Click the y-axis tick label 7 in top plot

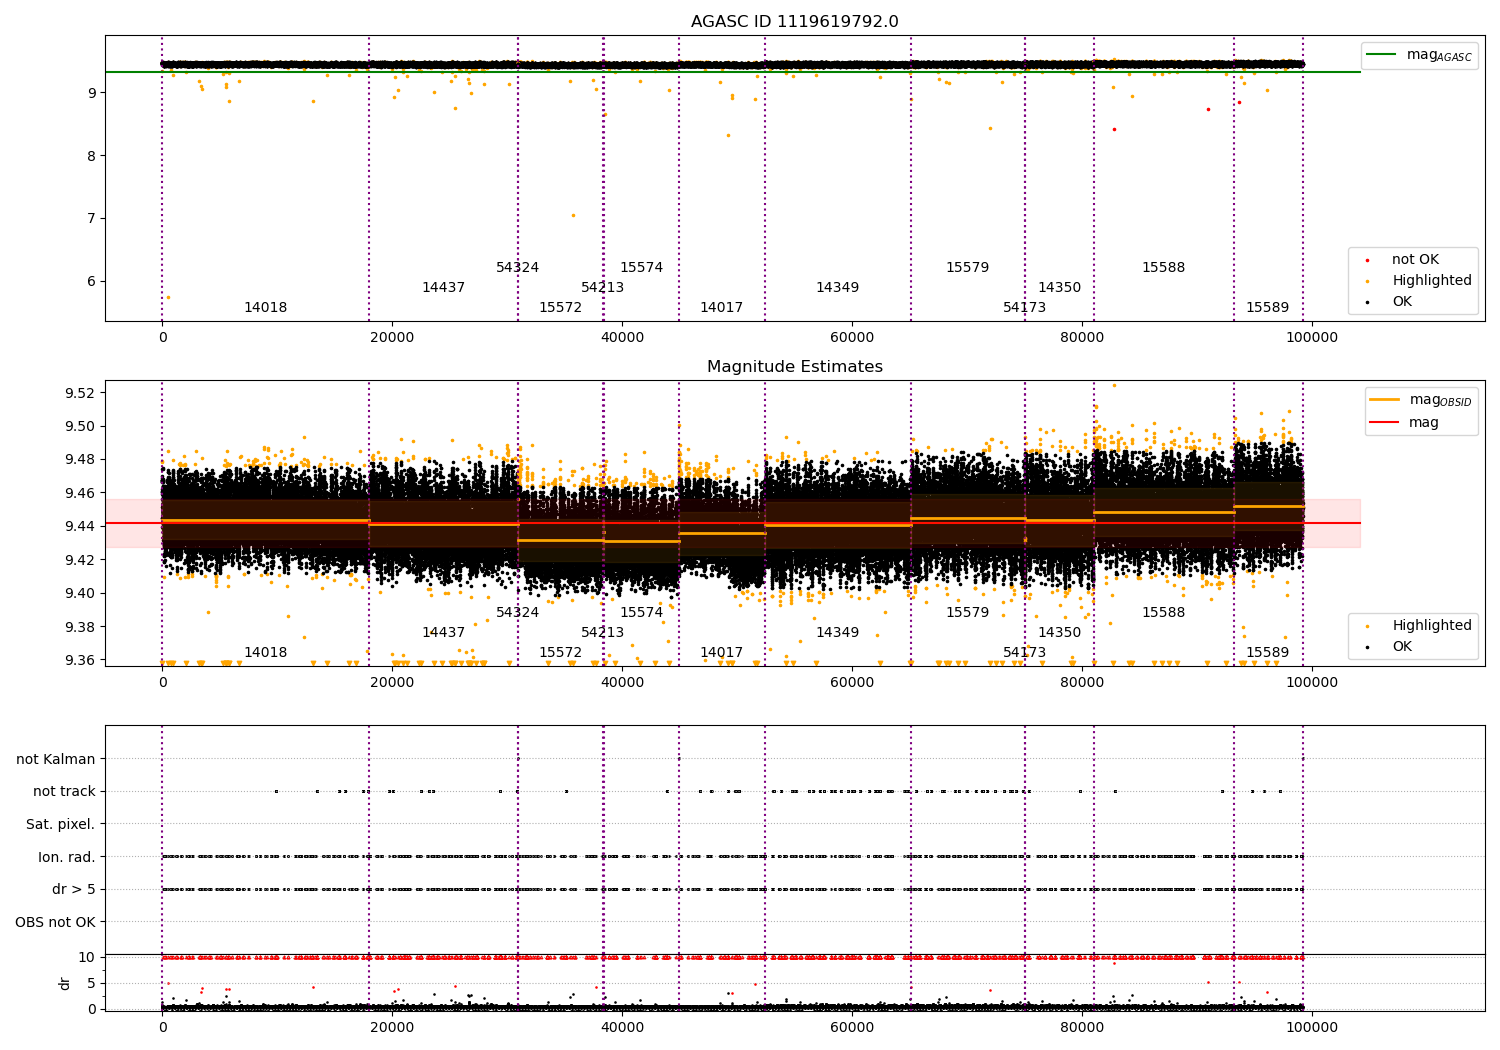[91, 219]
